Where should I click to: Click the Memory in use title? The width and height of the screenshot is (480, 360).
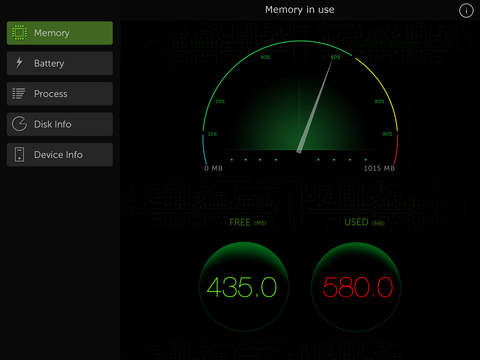pyautogui.click(x=300, y=10)
